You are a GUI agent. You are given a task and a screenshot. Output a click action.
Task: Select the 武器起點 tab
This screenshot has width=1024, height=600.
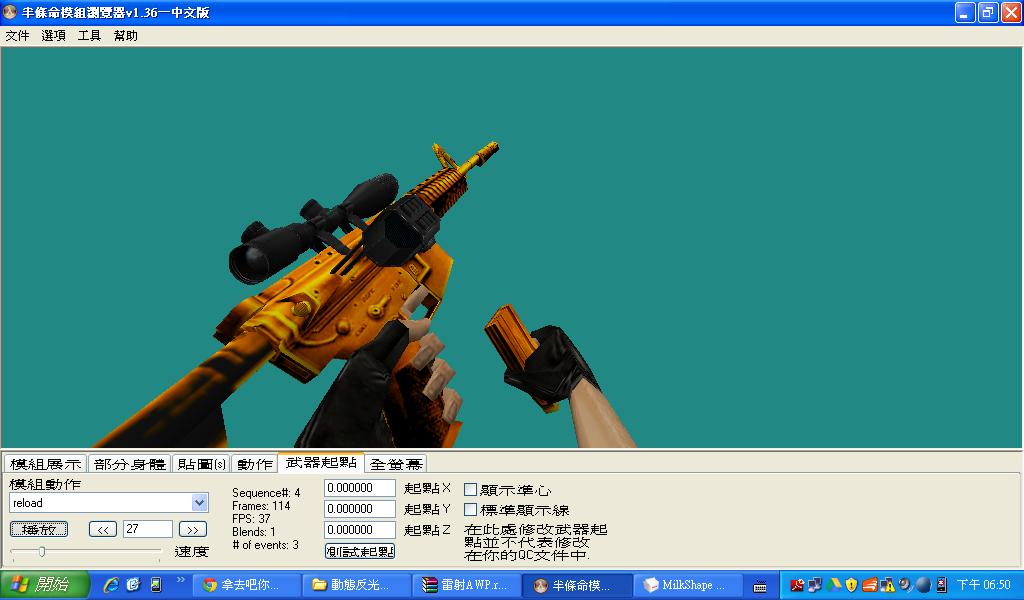(321, 462)
